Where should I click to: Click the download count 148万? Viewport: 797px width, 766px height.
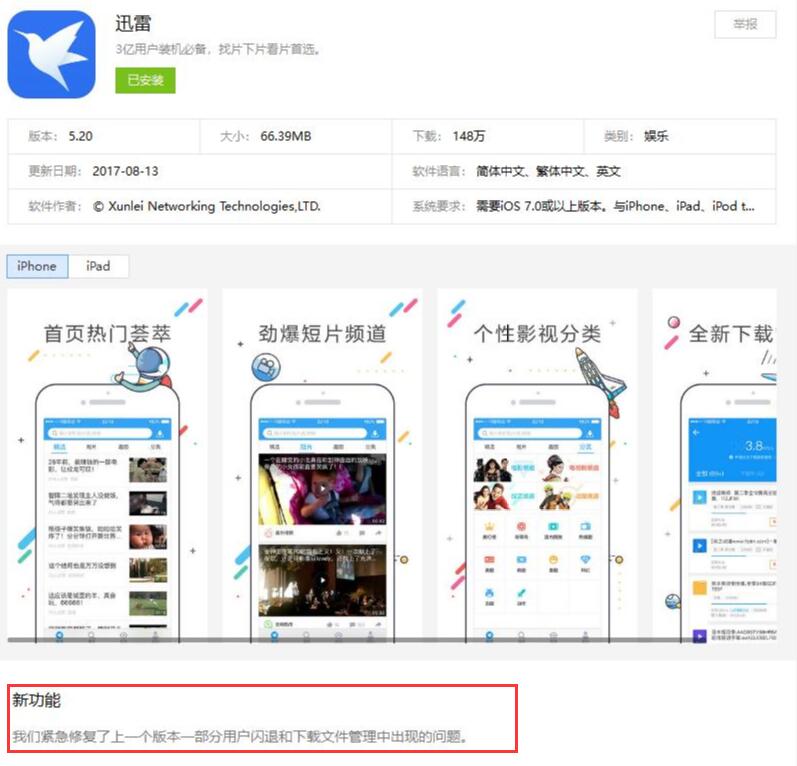click(469, 136)
